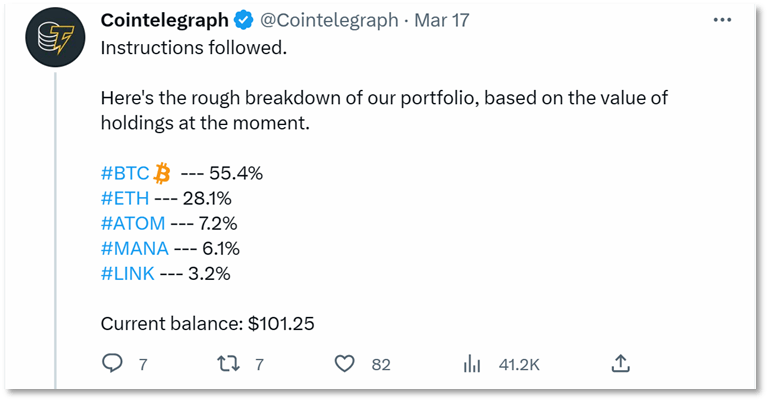Open the #MANA hashtag
The height and width of the screenshot is (402, 769).
tap(136, 248)
